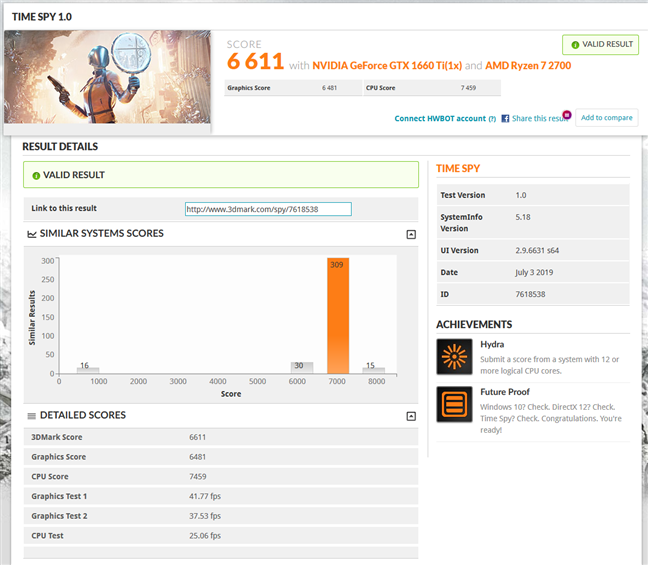Click the gray bar labeled 15

tap(373, 370)
